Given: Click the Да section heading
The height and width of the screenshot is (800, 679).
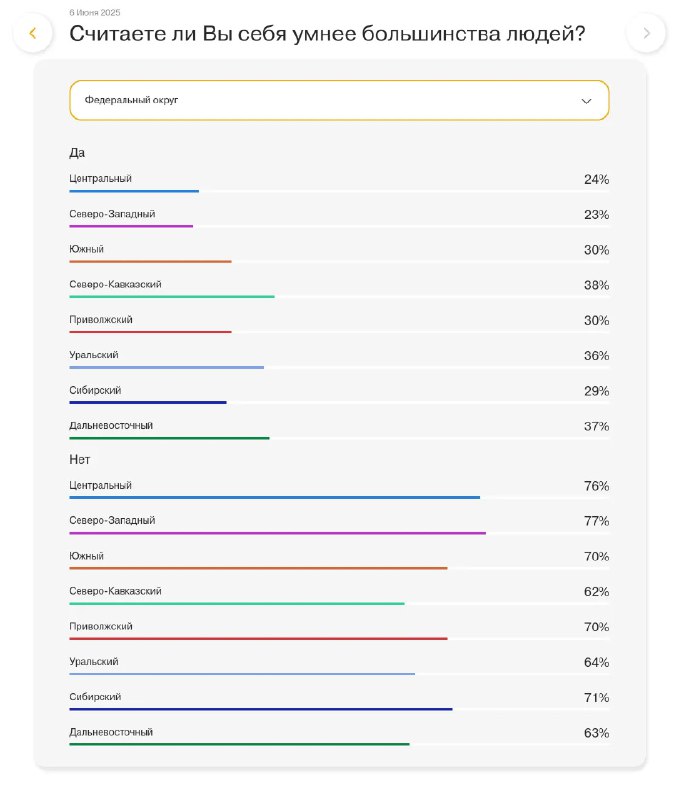Looking at the screenshot, I should click(77, 153).
